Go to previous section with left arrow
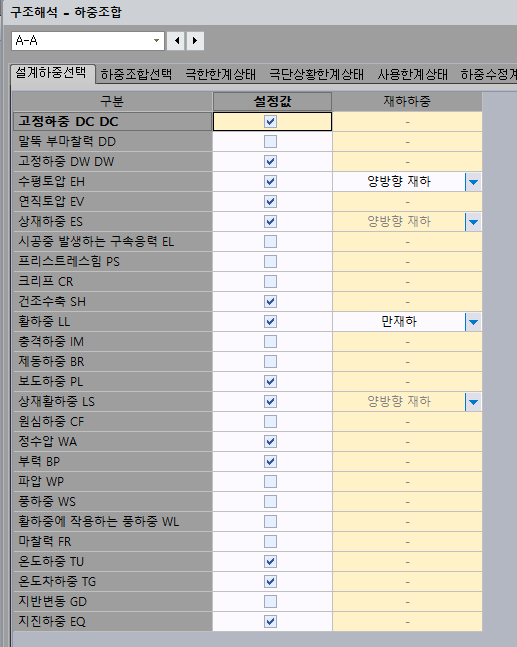517x647 pixels. pos(176,41)
